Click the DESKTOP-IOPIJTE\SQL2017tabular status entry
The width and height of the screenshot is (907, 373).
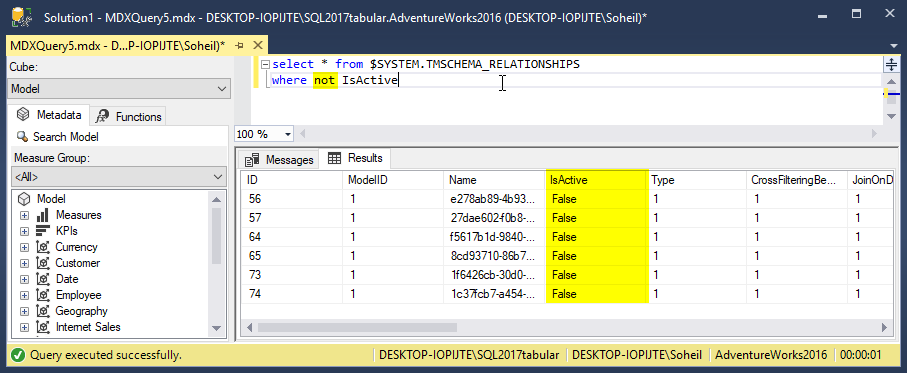(469, 355)
